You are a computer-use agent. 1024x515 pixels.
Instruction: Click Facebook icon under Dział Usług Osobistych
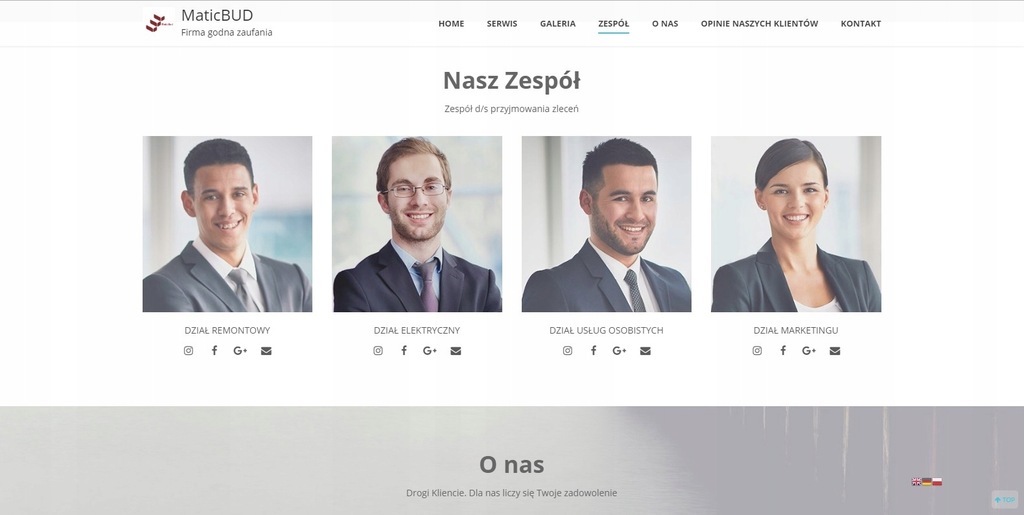click(x=593, y=351)
